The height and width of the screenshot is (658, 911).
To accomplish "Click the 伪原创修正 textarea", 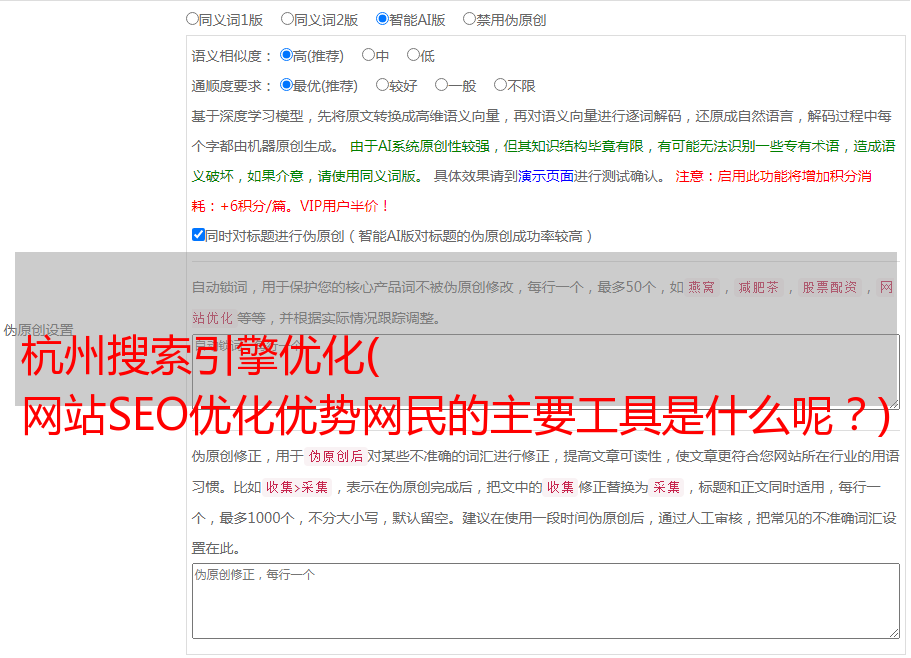I will point(546,601).
